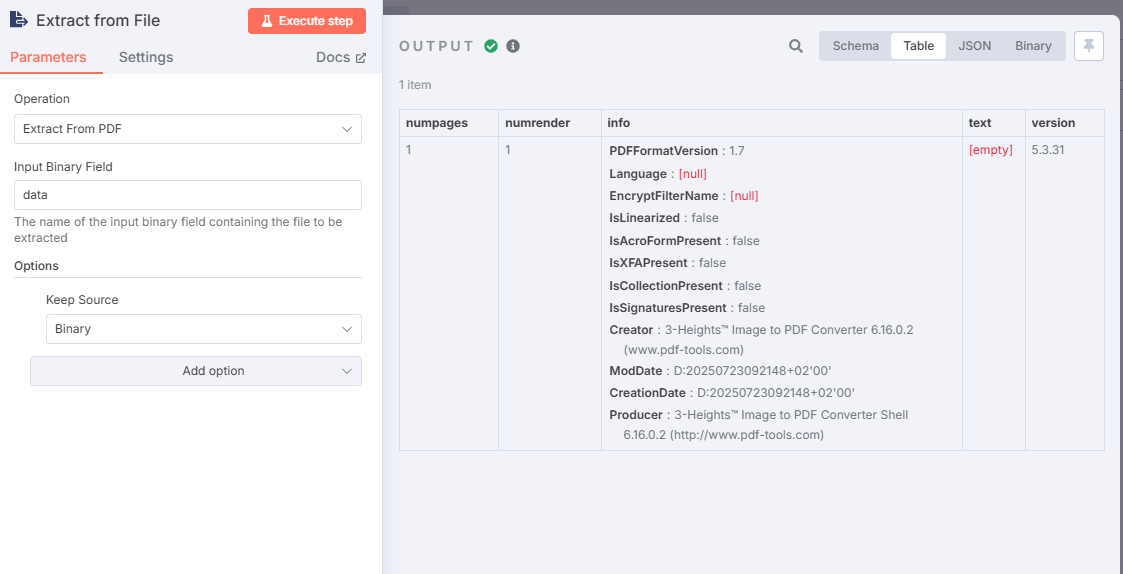Open the Operation dropdown

click(x=188, y=129)
